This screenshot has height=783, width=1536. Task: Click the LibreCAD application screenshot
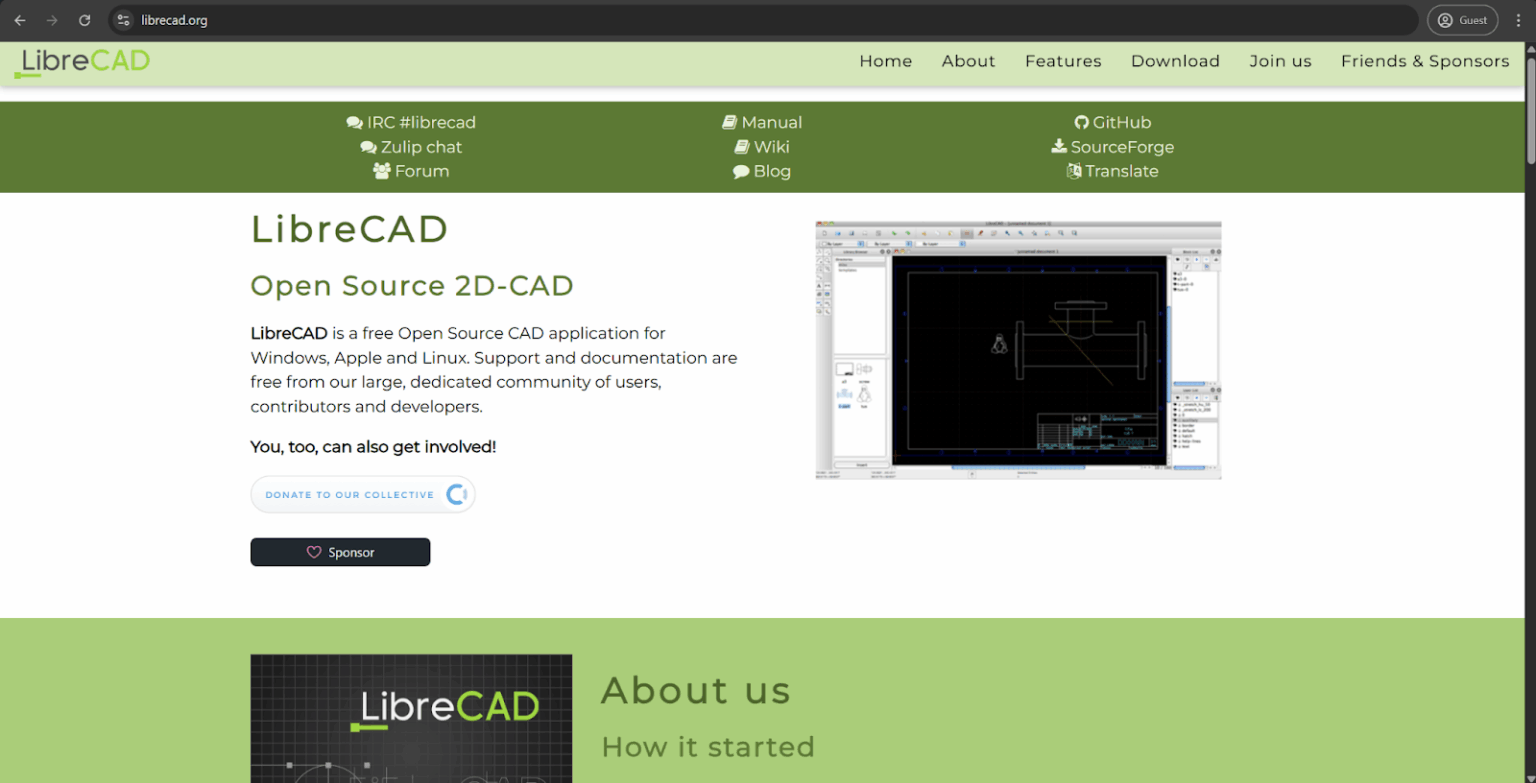(x=1018, y=349)
